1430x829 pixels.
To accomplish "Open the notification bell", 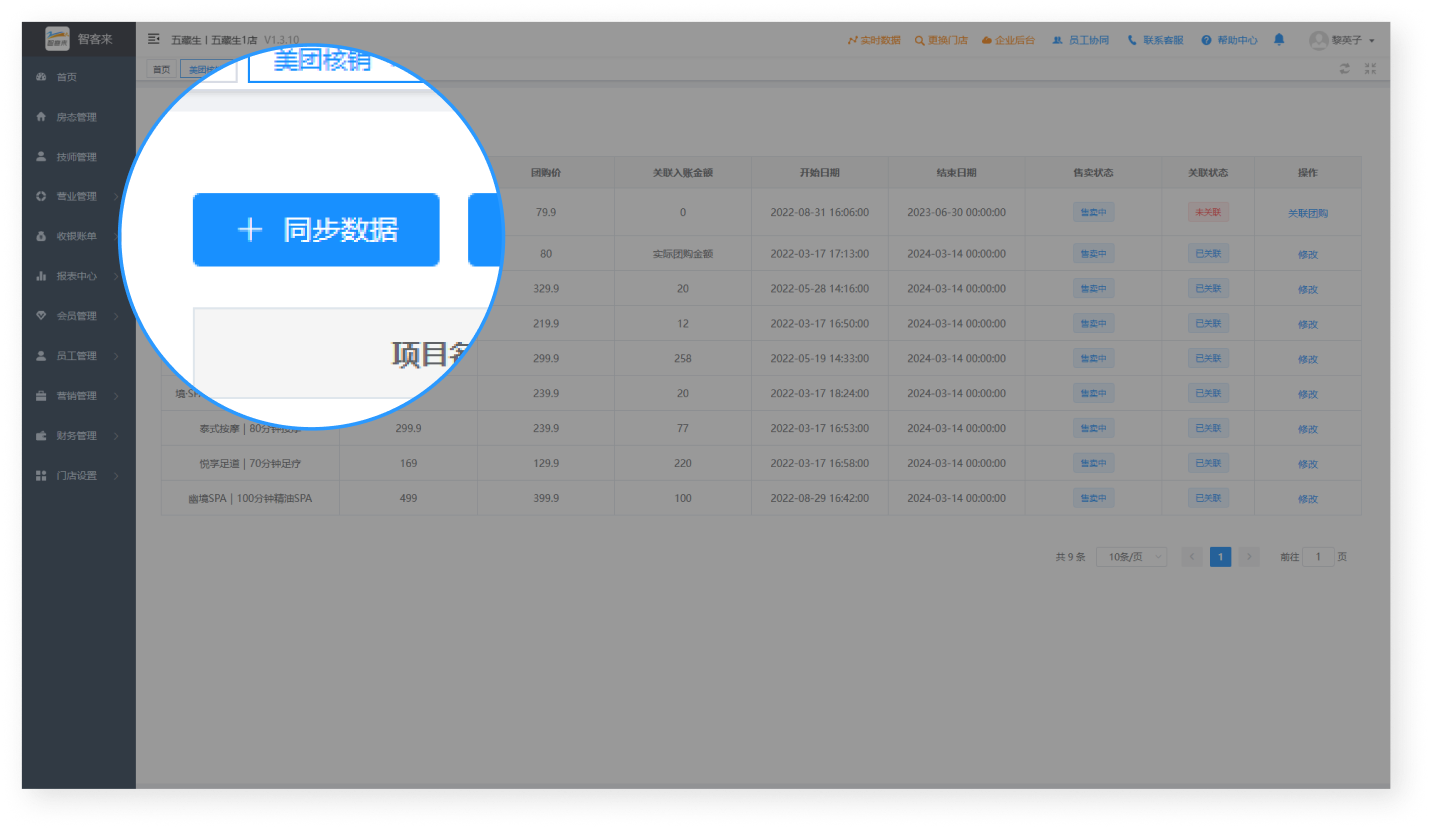I will 1279,40.
